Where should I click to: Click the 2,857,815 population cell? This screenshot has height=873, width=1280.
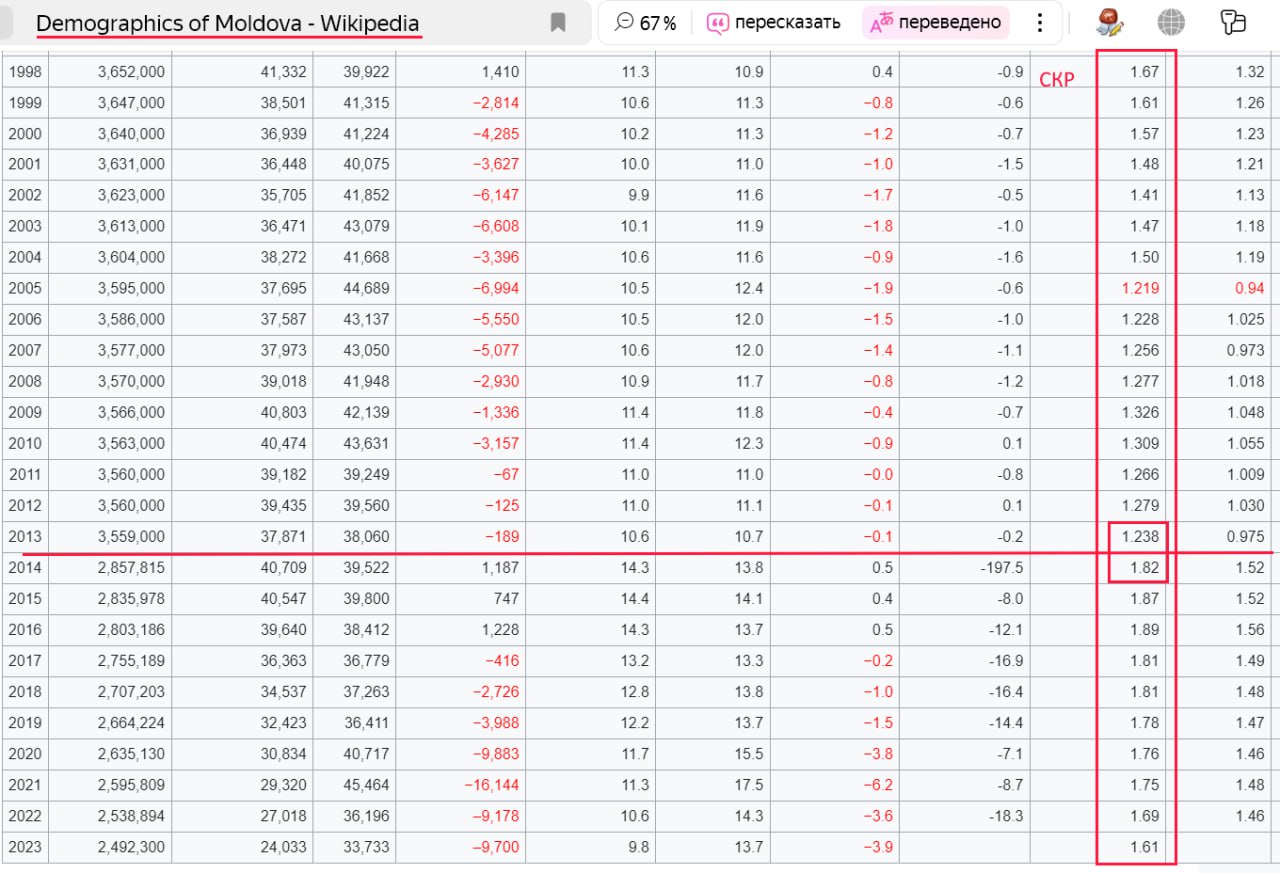(131, 568)
